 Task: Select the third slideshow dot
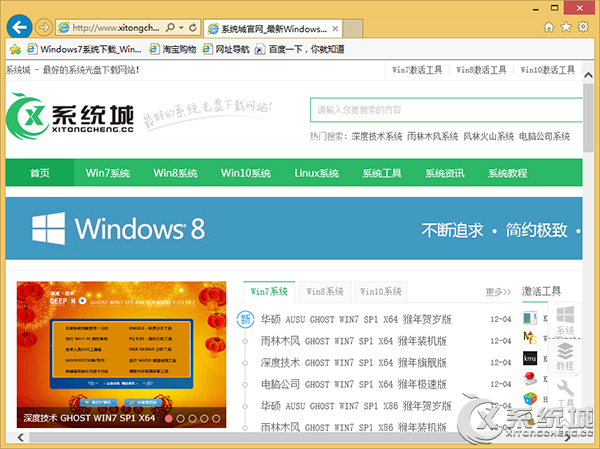click(x=192, y=418)
